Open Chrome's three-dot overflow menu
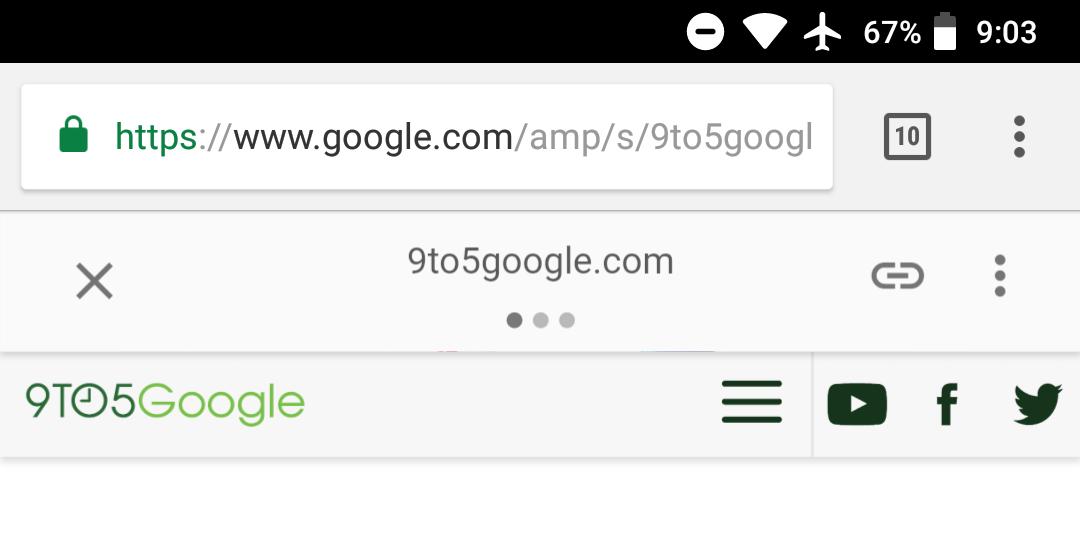Viewport: 1080px width, 540px height. [1019, 136]
